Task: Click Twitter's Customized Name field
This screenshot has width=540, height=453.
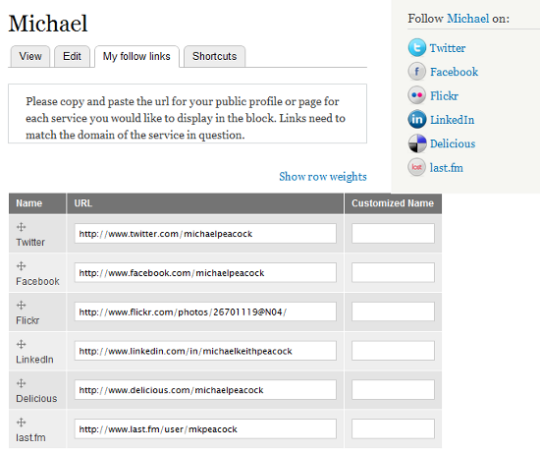Action: point(393,234)
